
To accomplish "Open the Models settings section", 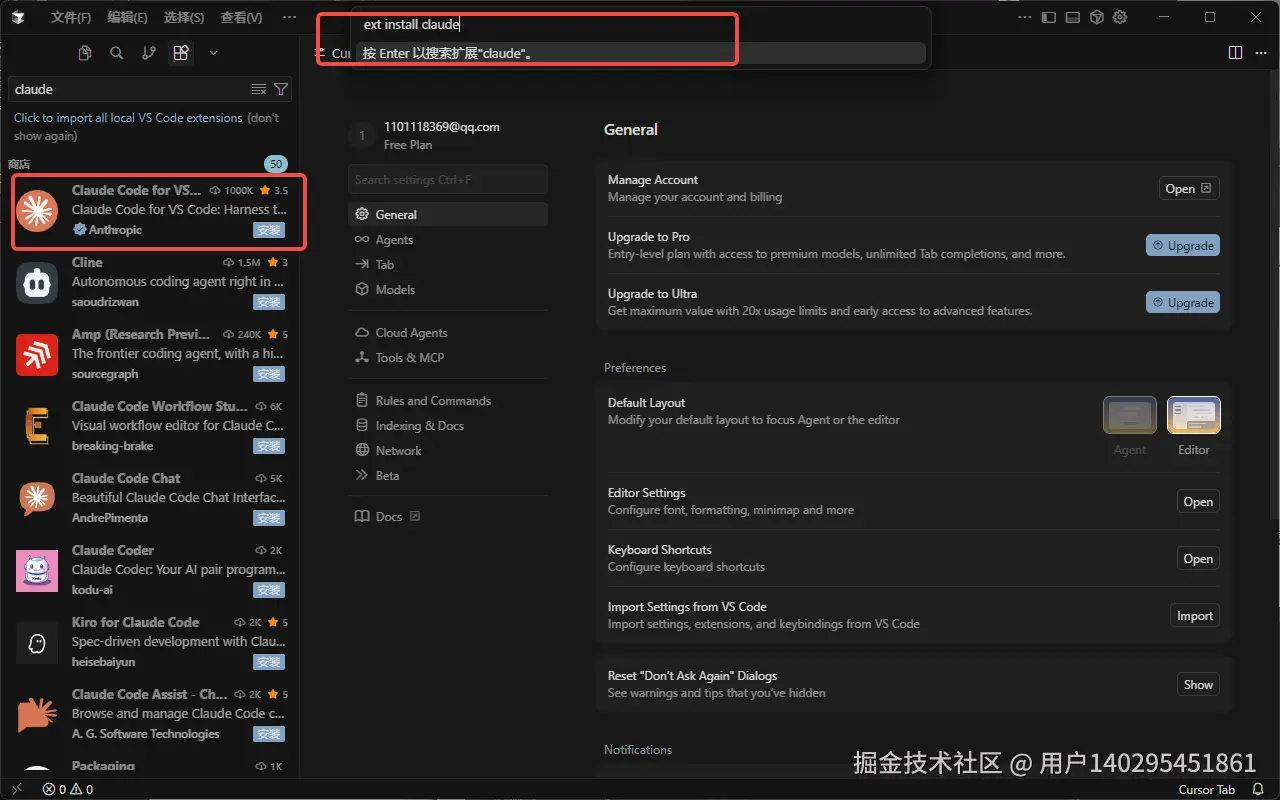I will click(x=448, y=289).
